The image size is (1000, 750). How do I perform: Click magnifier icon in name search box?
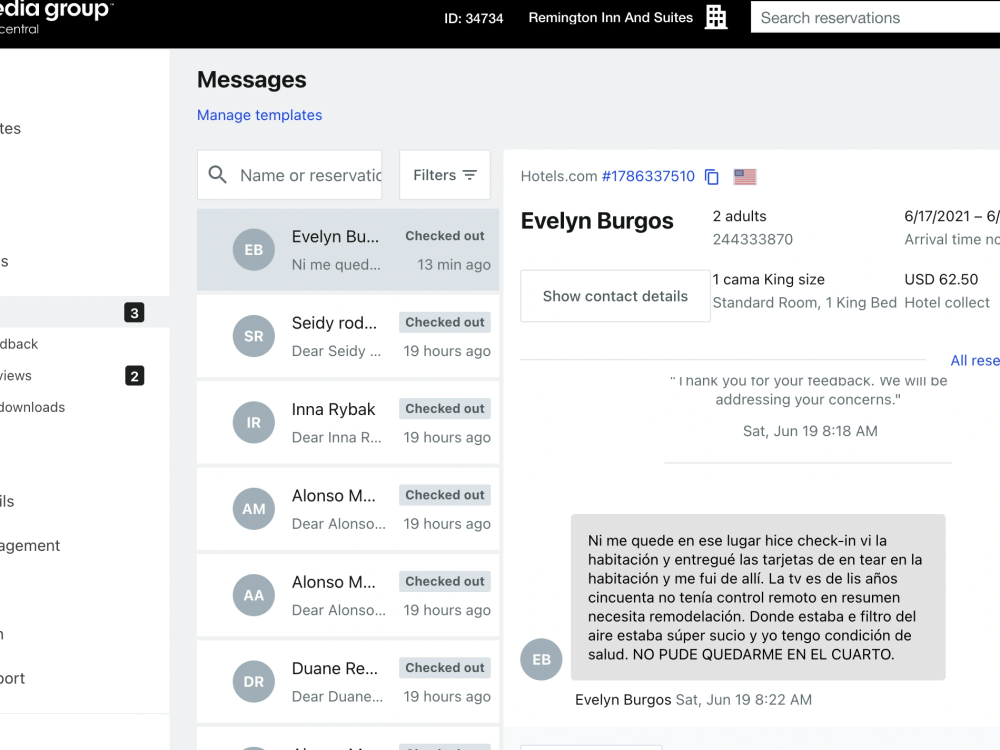point(217,175)
